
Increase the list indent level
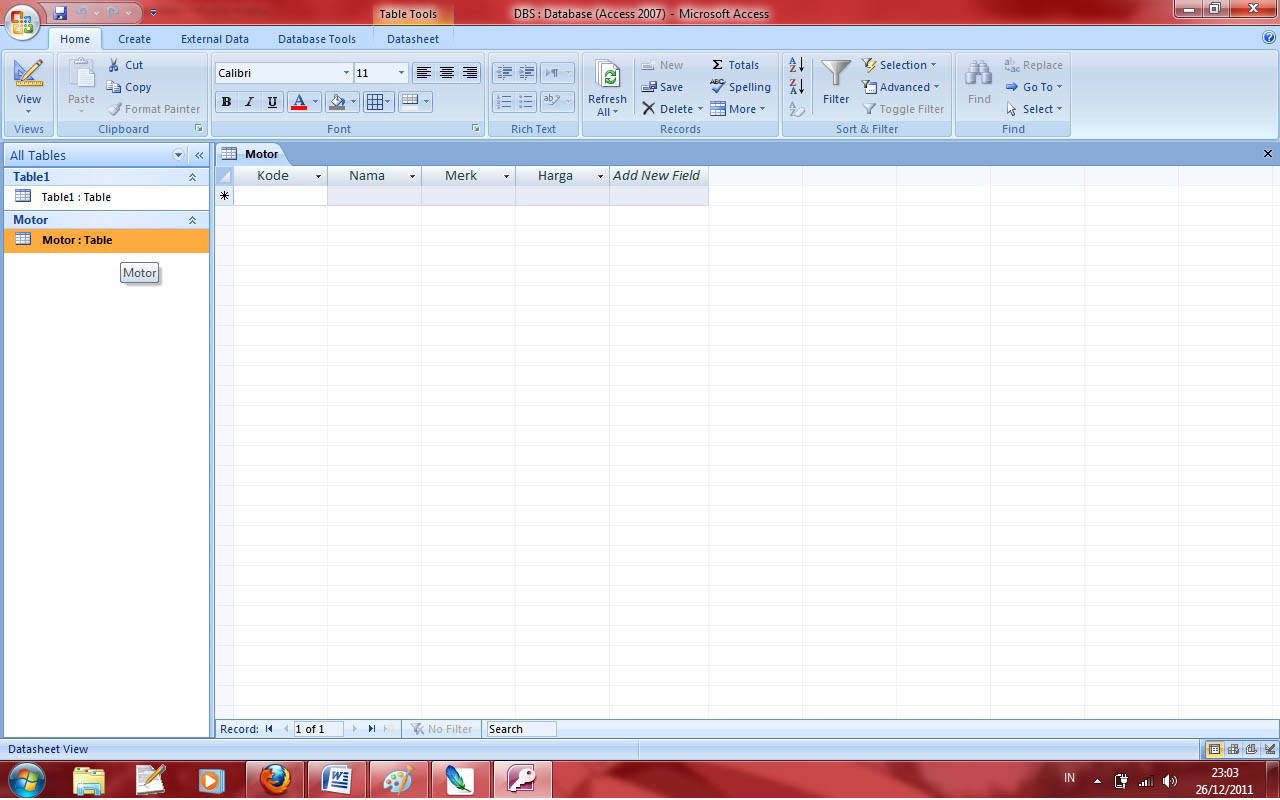click(527, 73)
